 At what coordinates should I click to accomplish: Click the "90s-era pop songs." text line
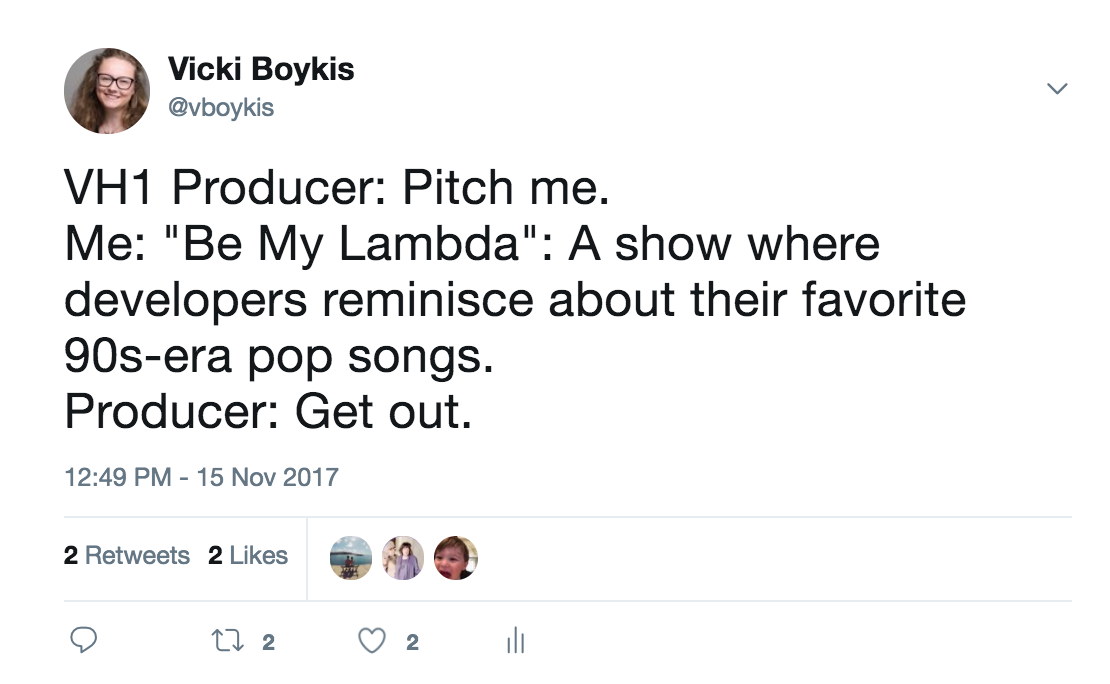click(279, 356)
